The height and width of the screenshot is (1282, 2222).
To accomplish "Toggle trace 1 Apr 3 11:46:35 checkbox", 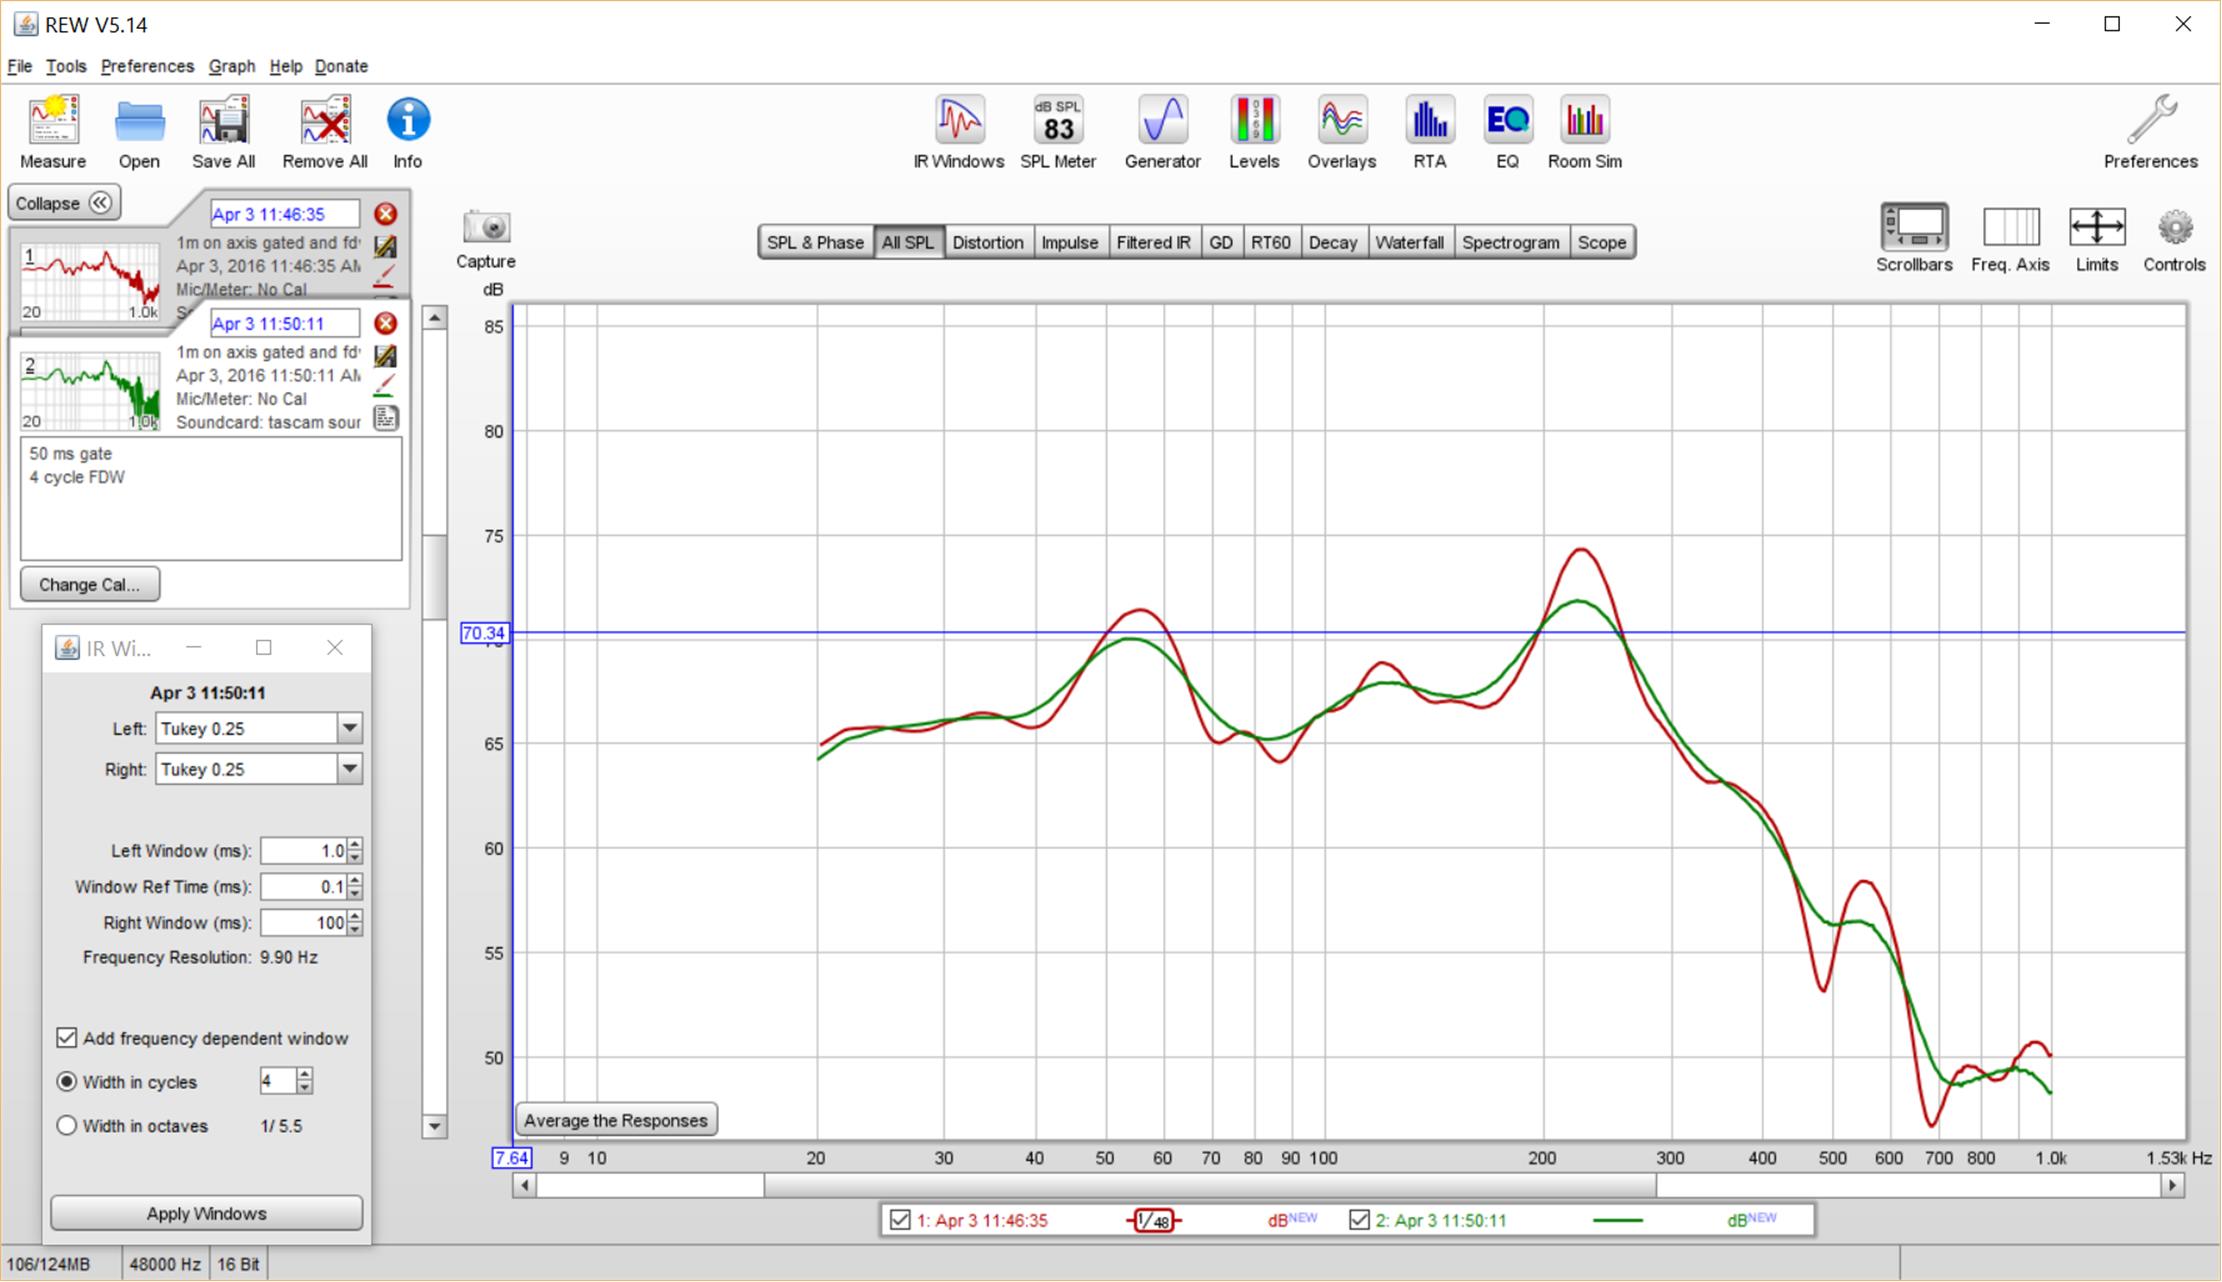I will coord(900,1220).
